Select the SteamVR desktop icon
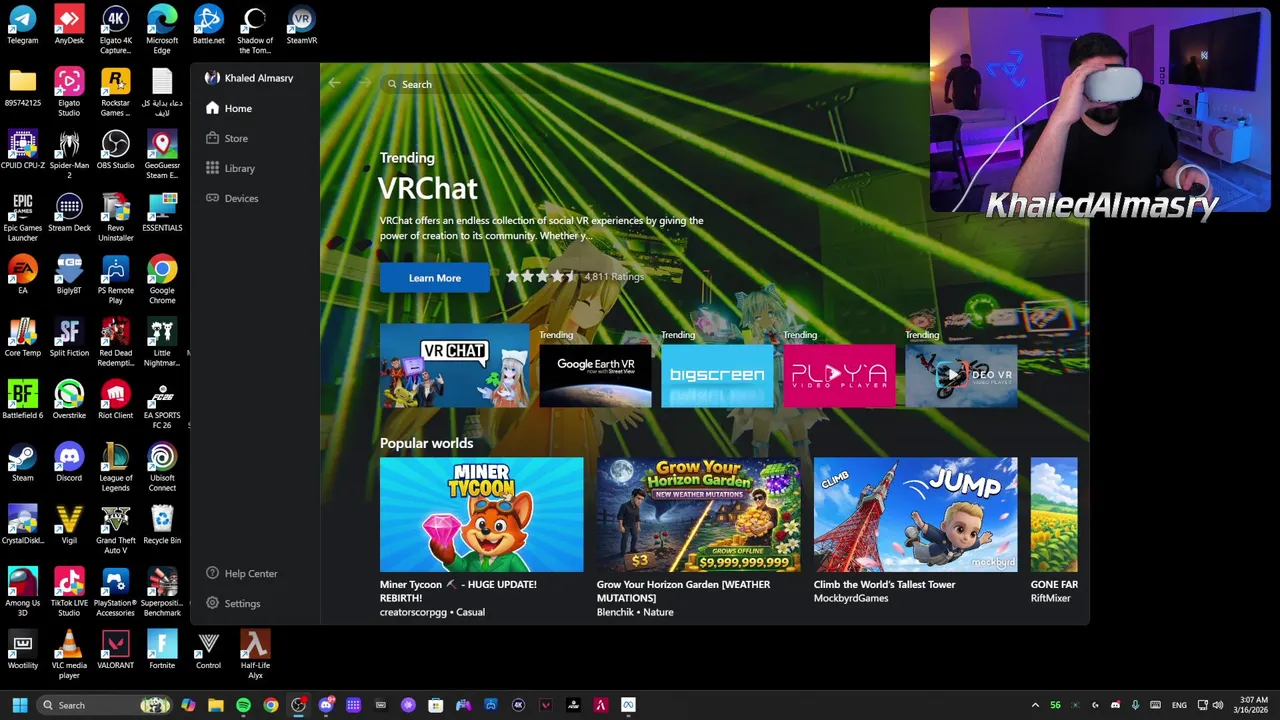The height and width of the screenshot is (720, 1280). [x=301, y=26]
